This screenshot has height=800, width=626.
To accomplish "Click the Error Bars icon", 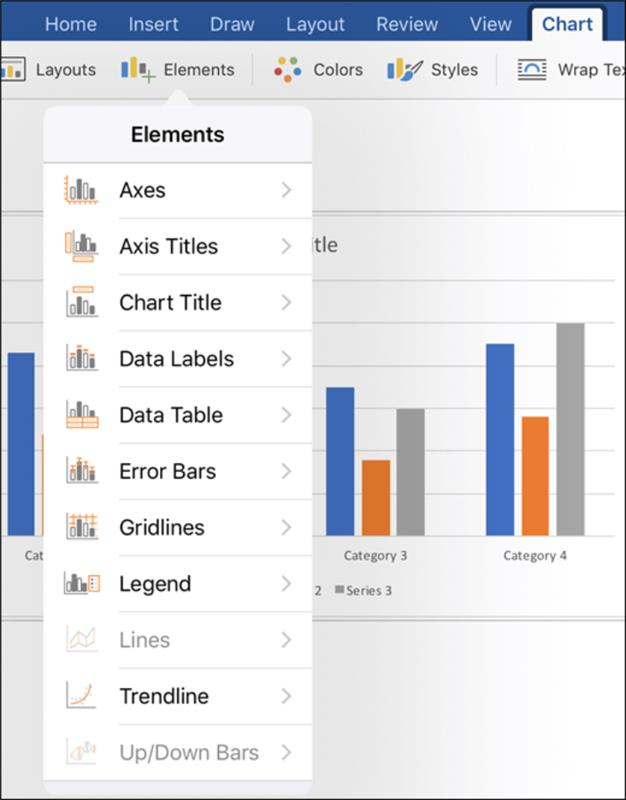I will [82, 470].
